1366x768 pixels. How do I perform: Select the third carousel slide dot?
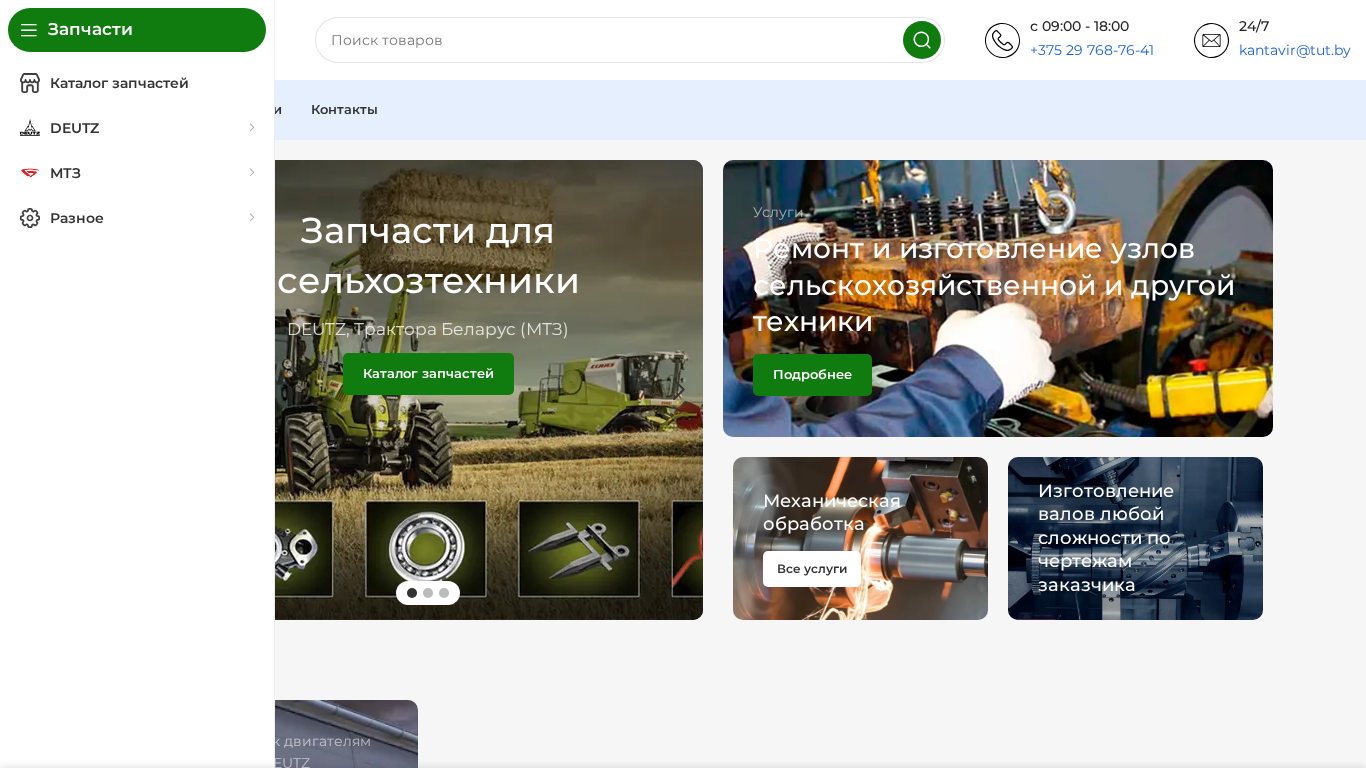tap(444, 593)
